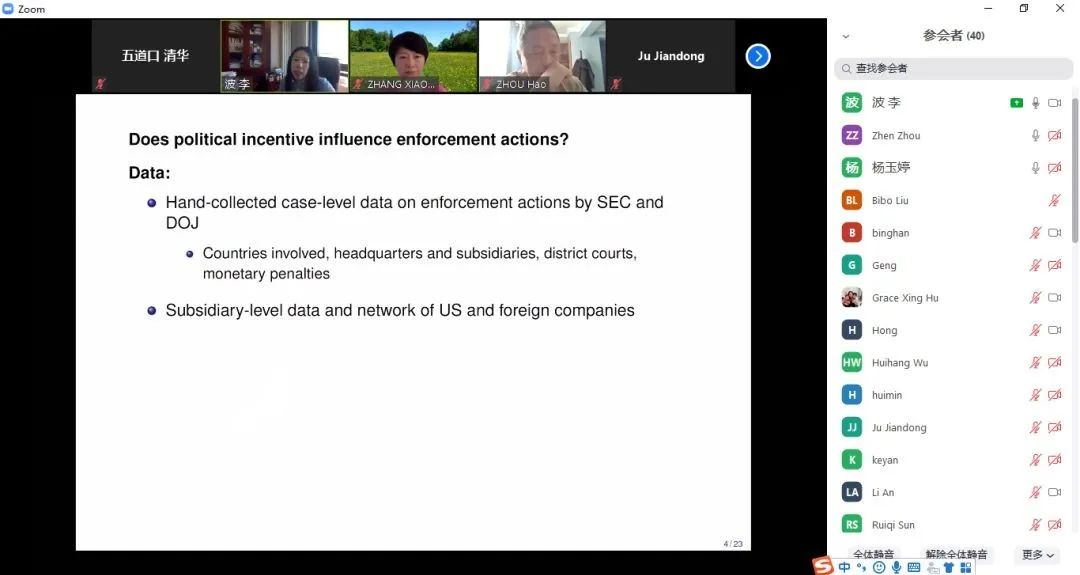Click Zhen Zhou's microphone icon
The height and width of the screenshot is (575, 1080).
click(1036, 136)
